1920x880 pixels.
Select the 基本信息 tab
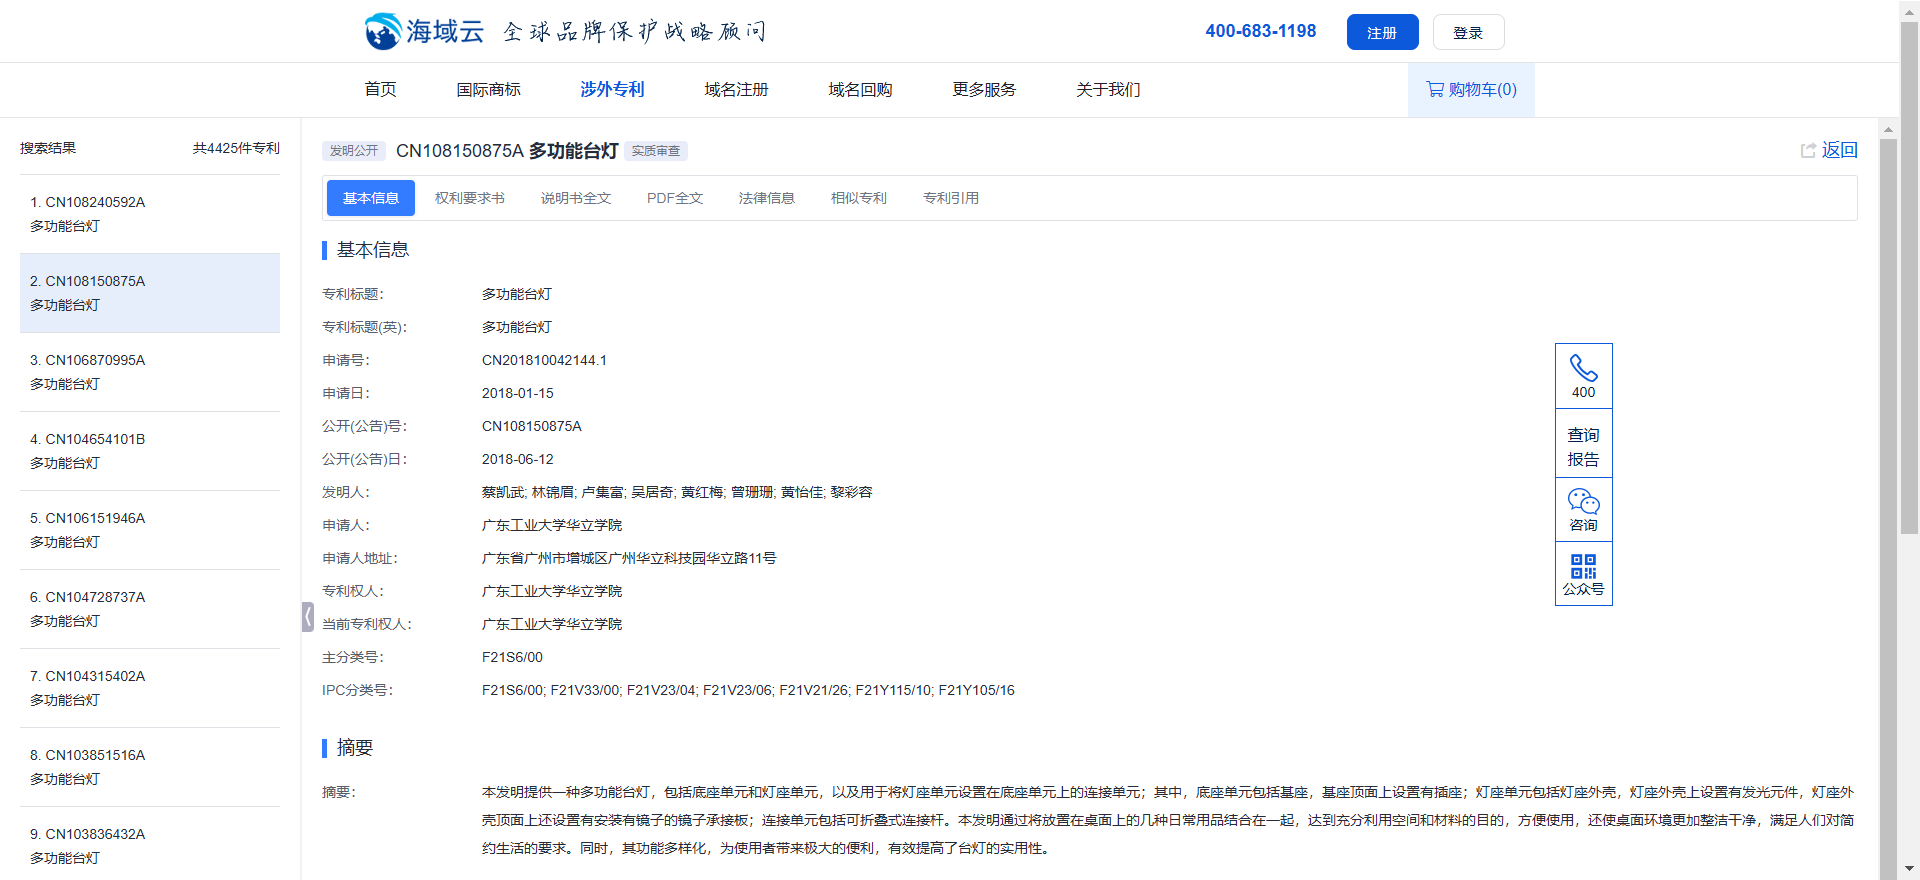click(371, 198)
